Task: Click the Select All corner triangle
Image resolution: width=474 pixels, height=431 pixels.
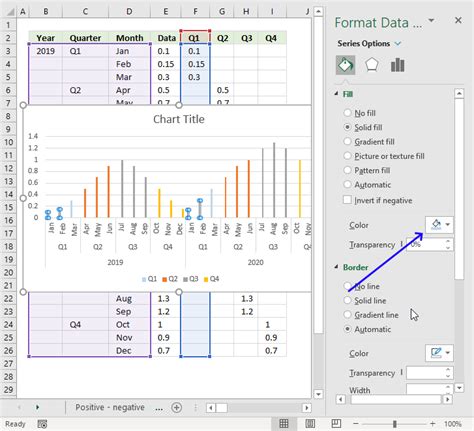Action: pyautogui.click(x=10, y=12)
